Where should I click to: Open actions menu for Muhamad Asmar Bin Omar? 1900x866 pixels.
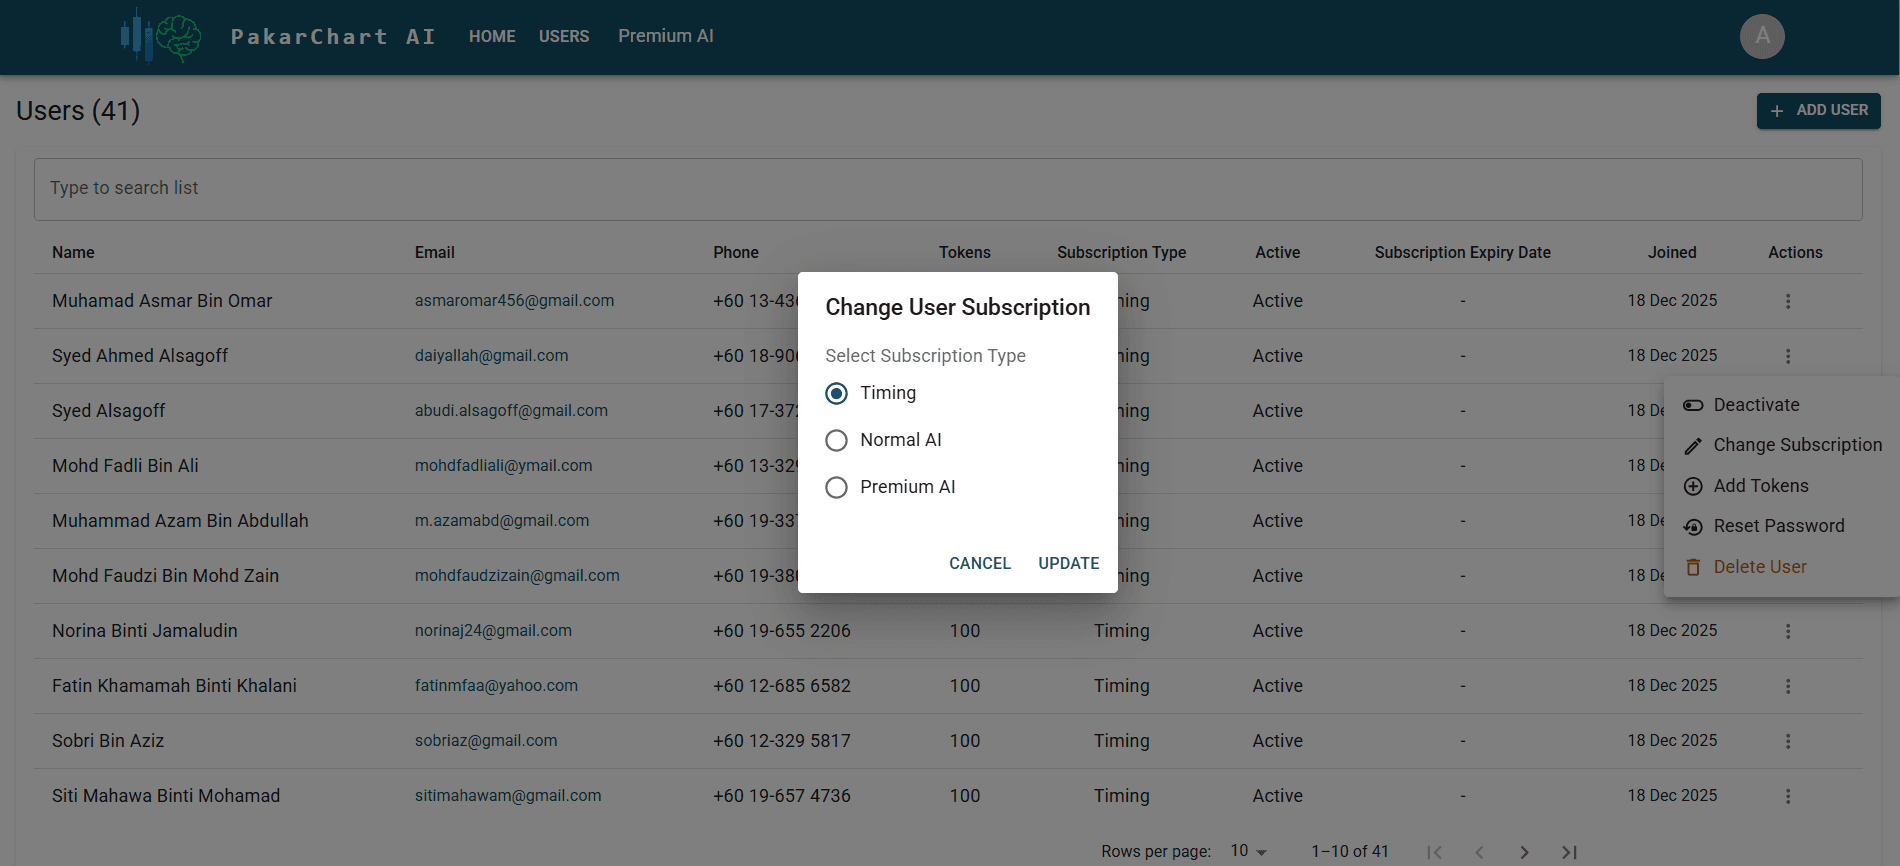[x=1787, y=301]
